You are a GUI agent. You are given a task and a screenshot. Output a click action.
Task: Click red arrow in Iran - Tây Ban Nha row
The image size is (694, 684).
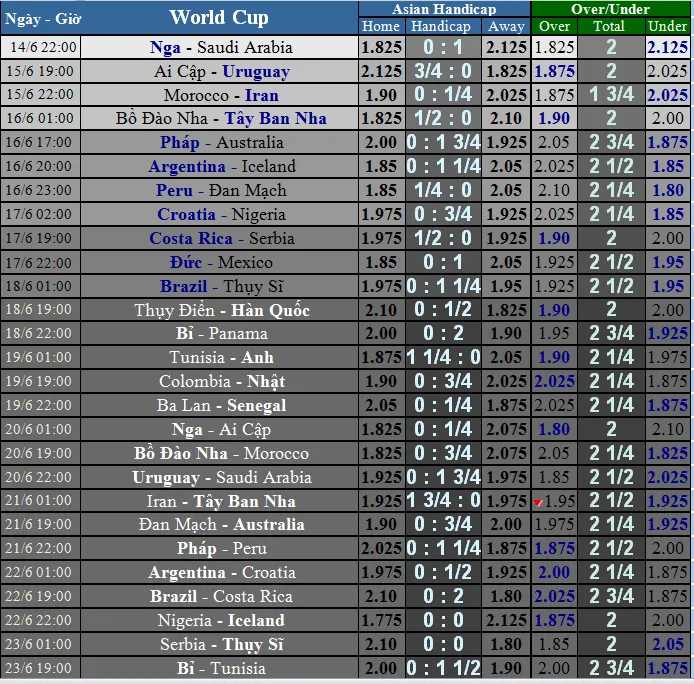tap(538, 502)
